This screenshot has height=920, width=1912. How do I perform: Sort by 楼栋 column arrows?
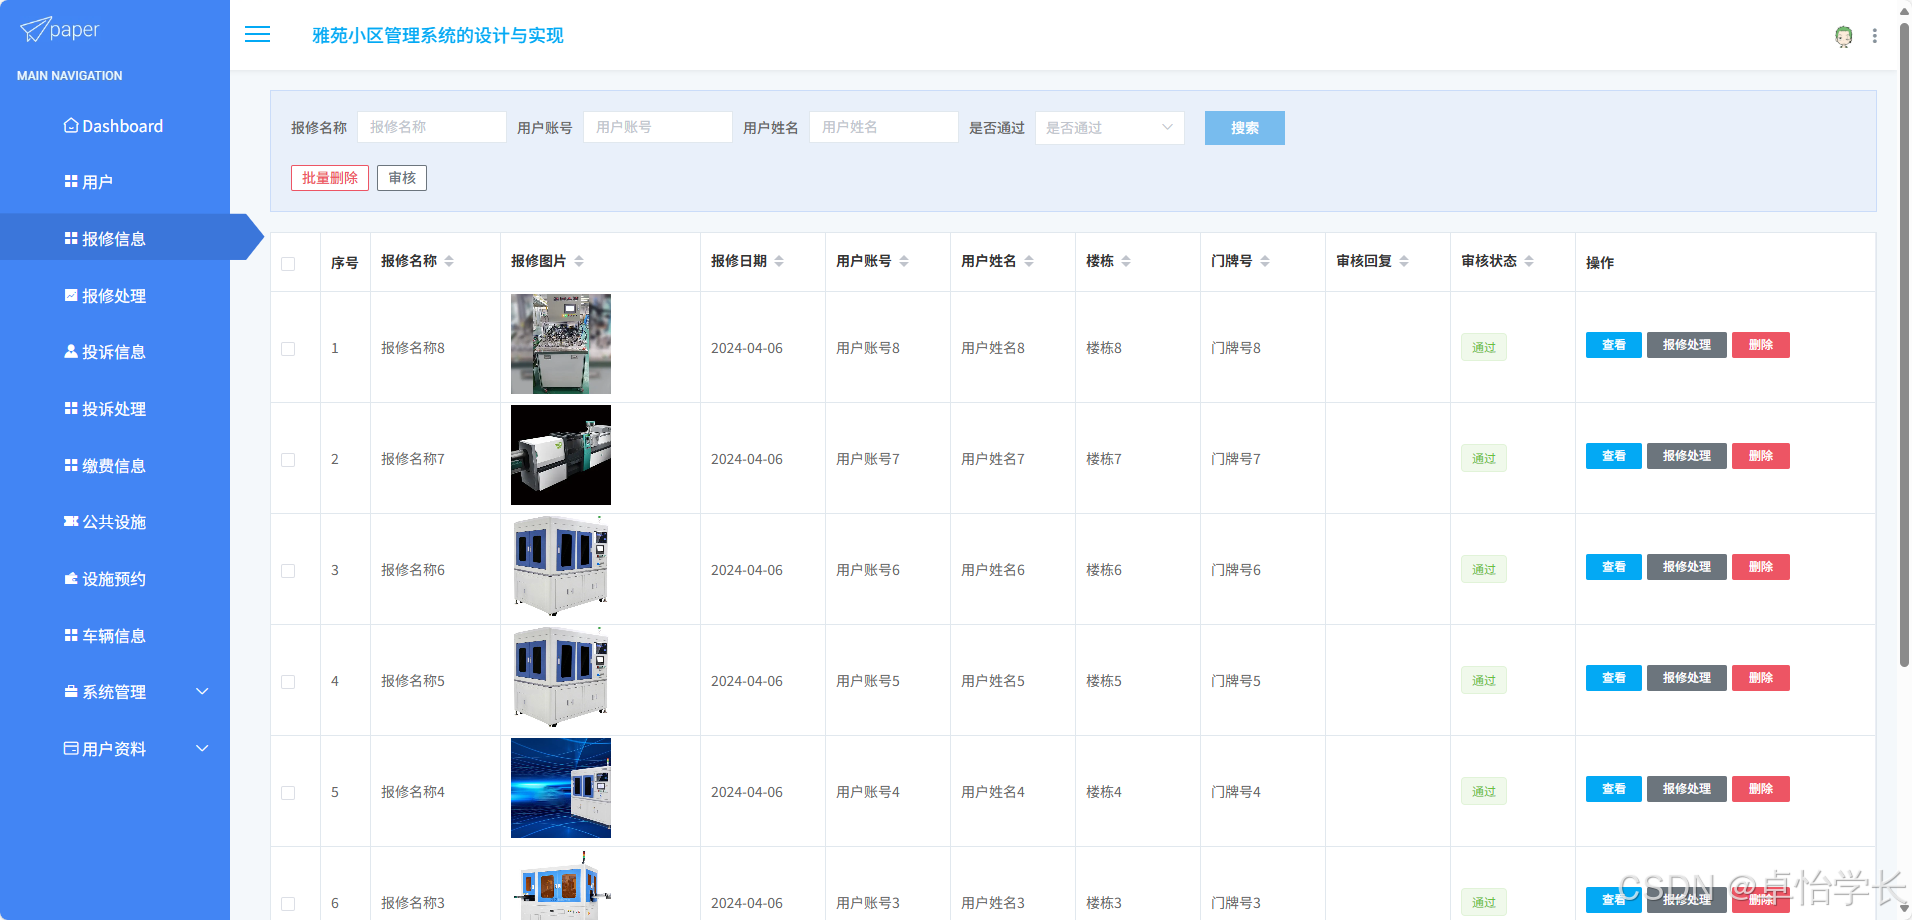(x=1126, y=261)
